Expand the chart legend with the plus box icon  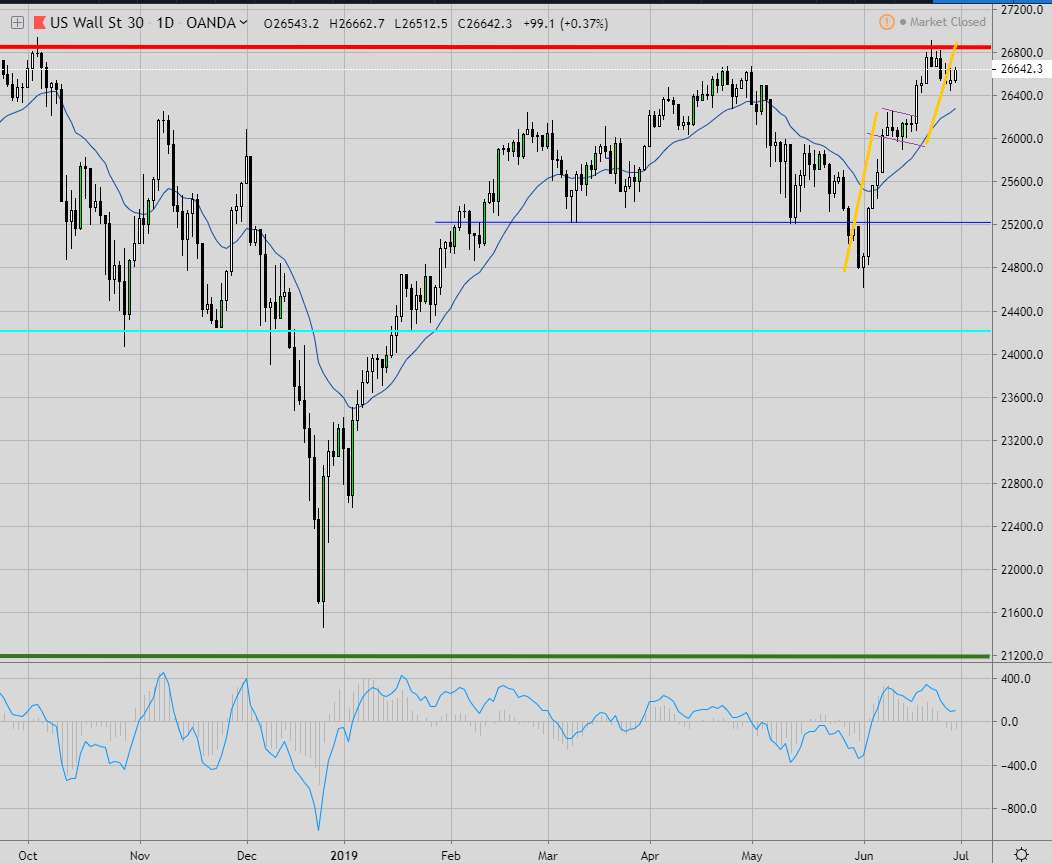pos(17,23)
